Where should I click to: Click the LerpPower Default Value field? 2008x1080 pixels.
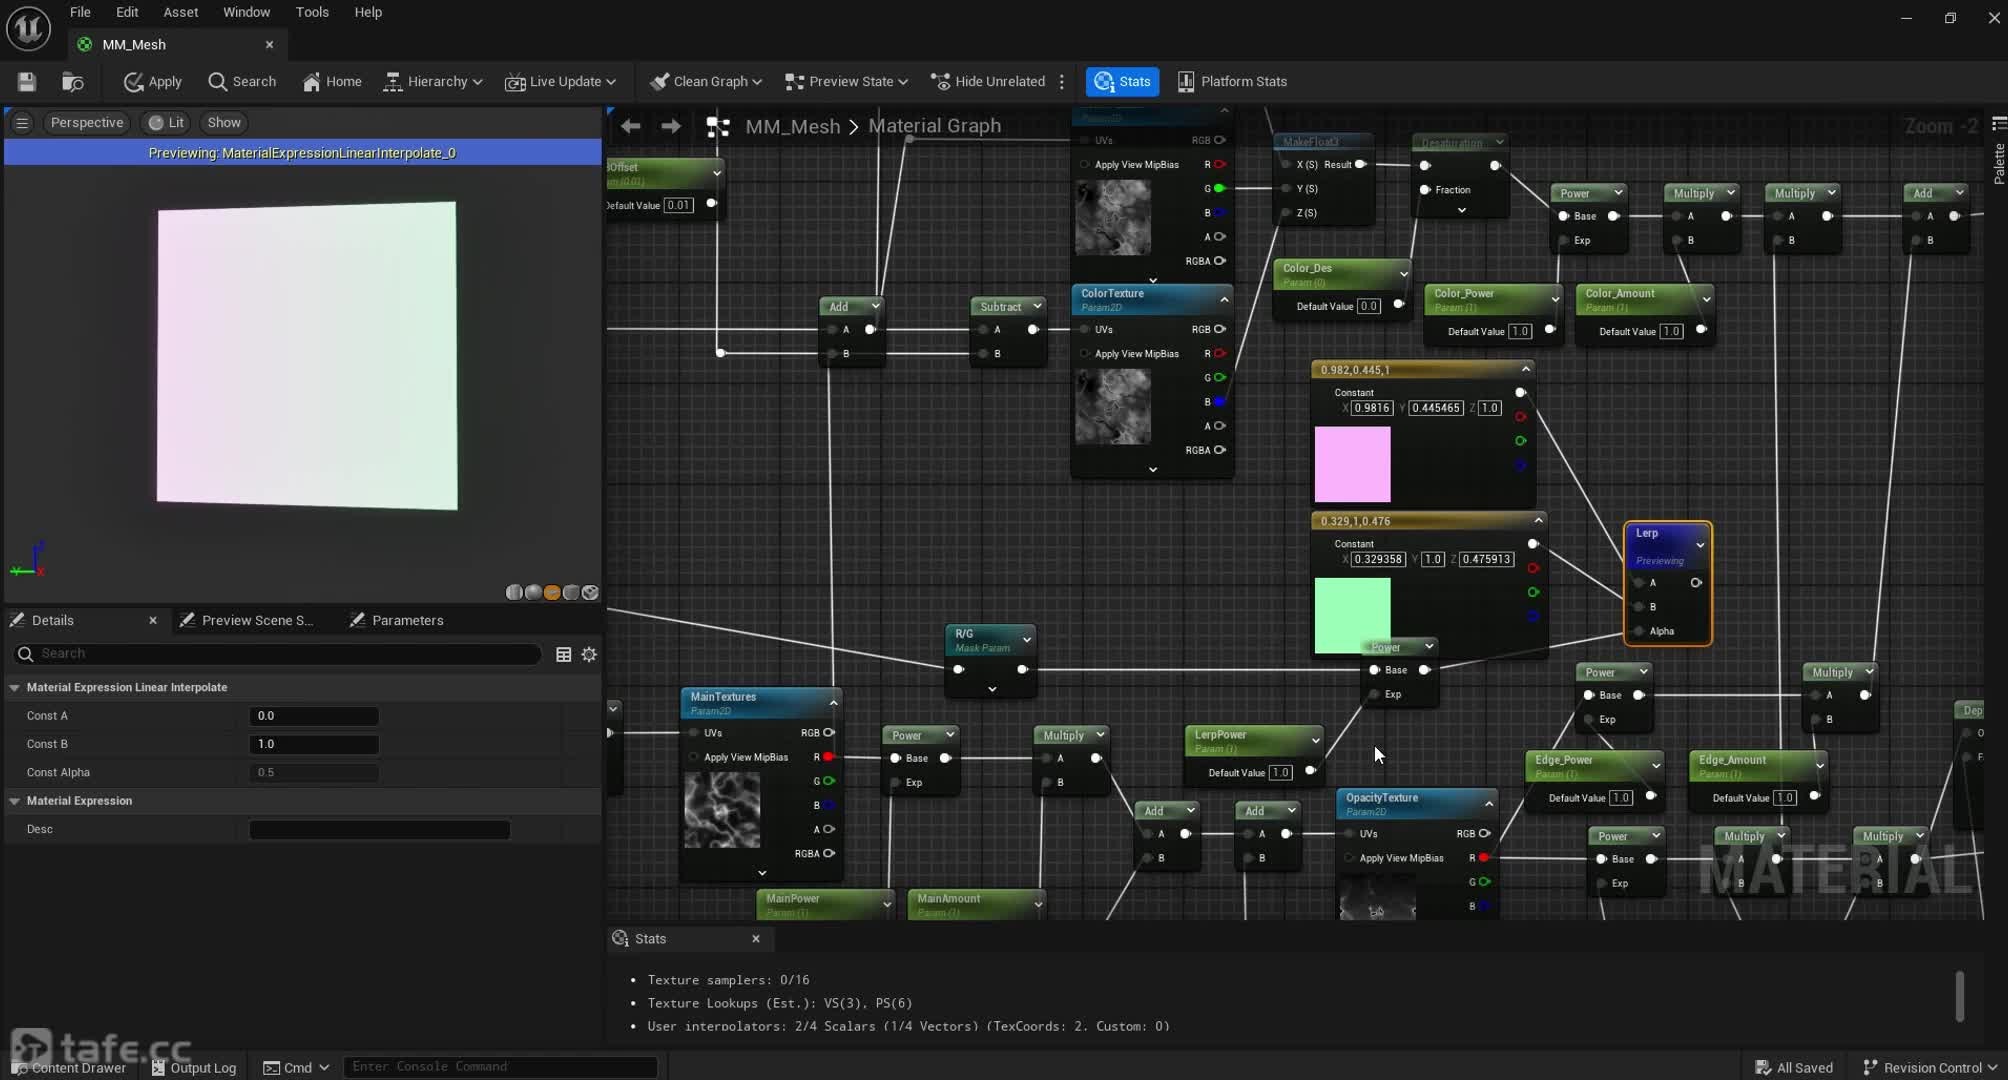coord(1280,773)
